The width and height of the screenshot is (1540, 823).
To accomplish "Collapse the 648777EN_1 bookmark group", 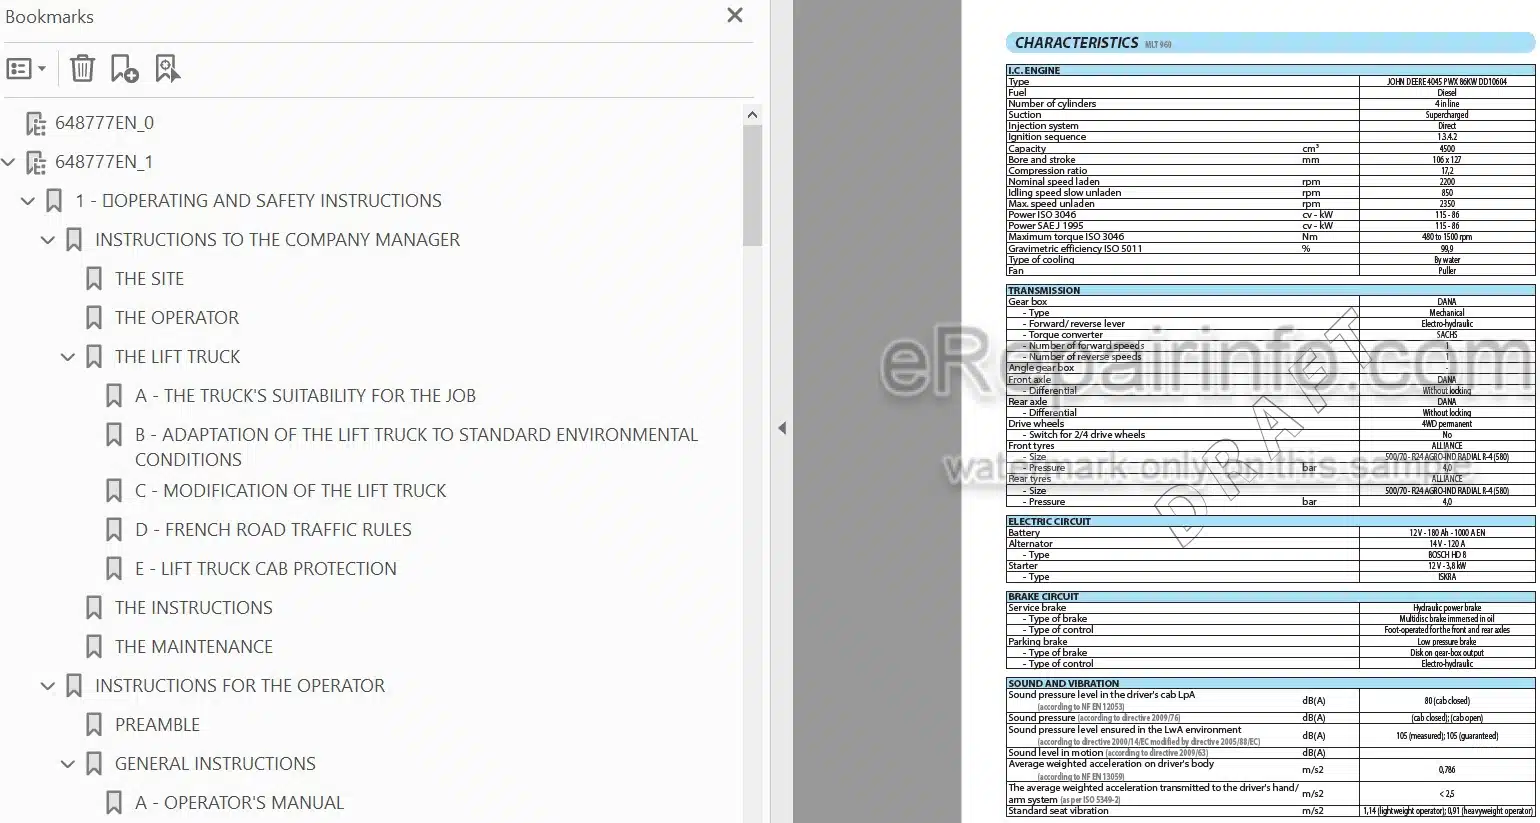I will (9, 162).
